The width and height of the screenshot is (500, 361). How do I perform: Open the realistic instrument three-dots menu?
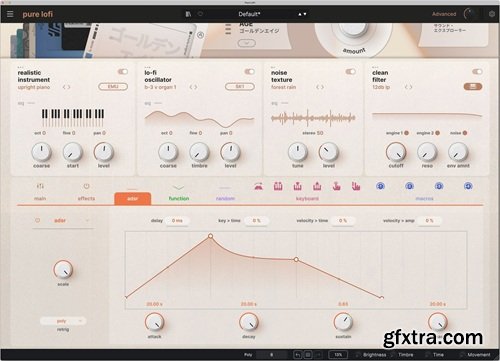pyautogui.click(x=20, y=67)
